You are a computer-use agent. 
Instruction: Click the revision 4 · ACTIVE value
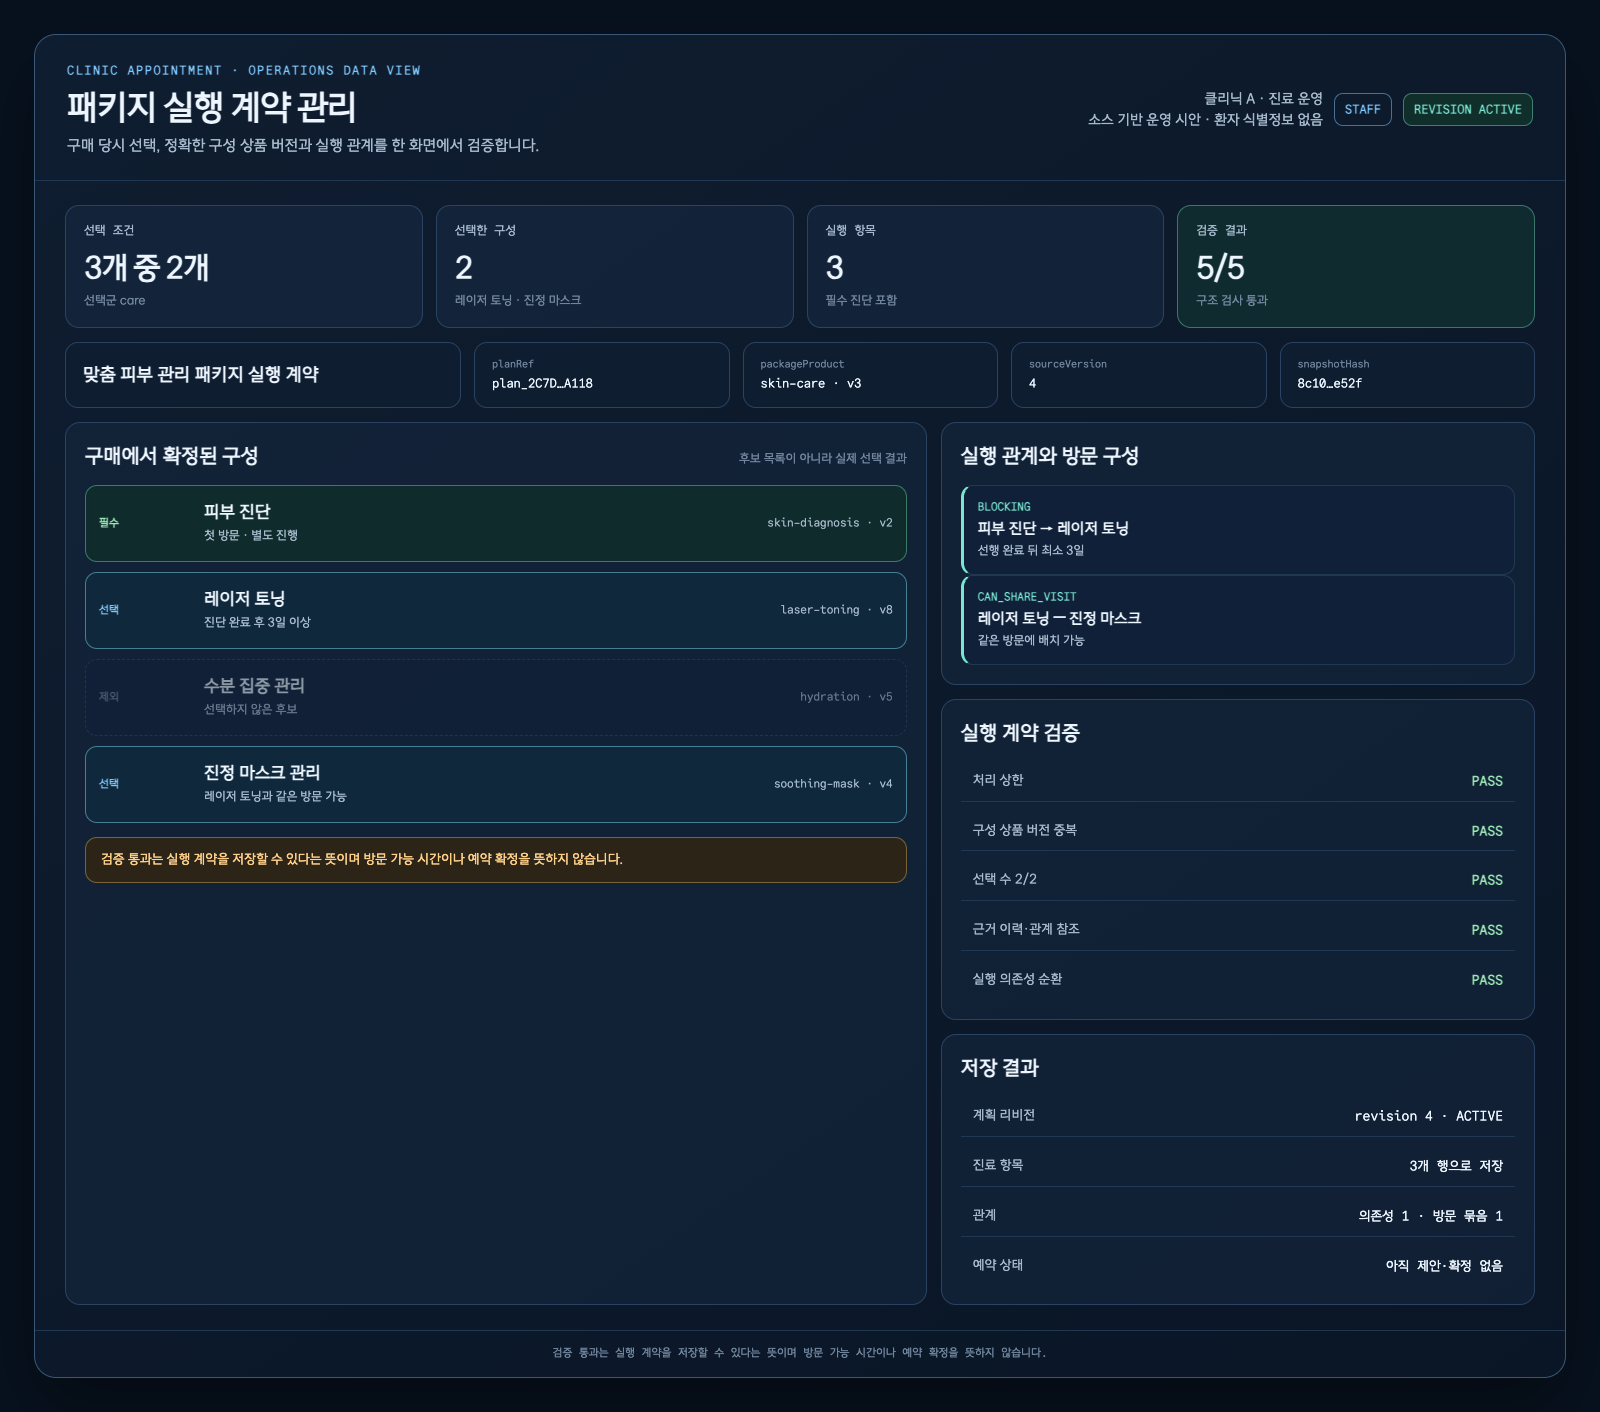pos(1428,1116)
